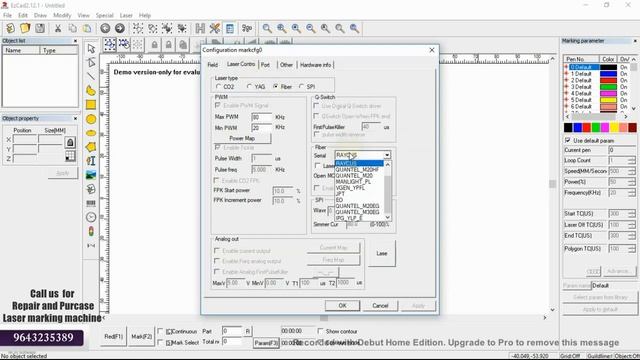The image size is (640, 360).
Task: Open the Fiber Serial dropdown arrow
Action: click(x=387, y=155)
